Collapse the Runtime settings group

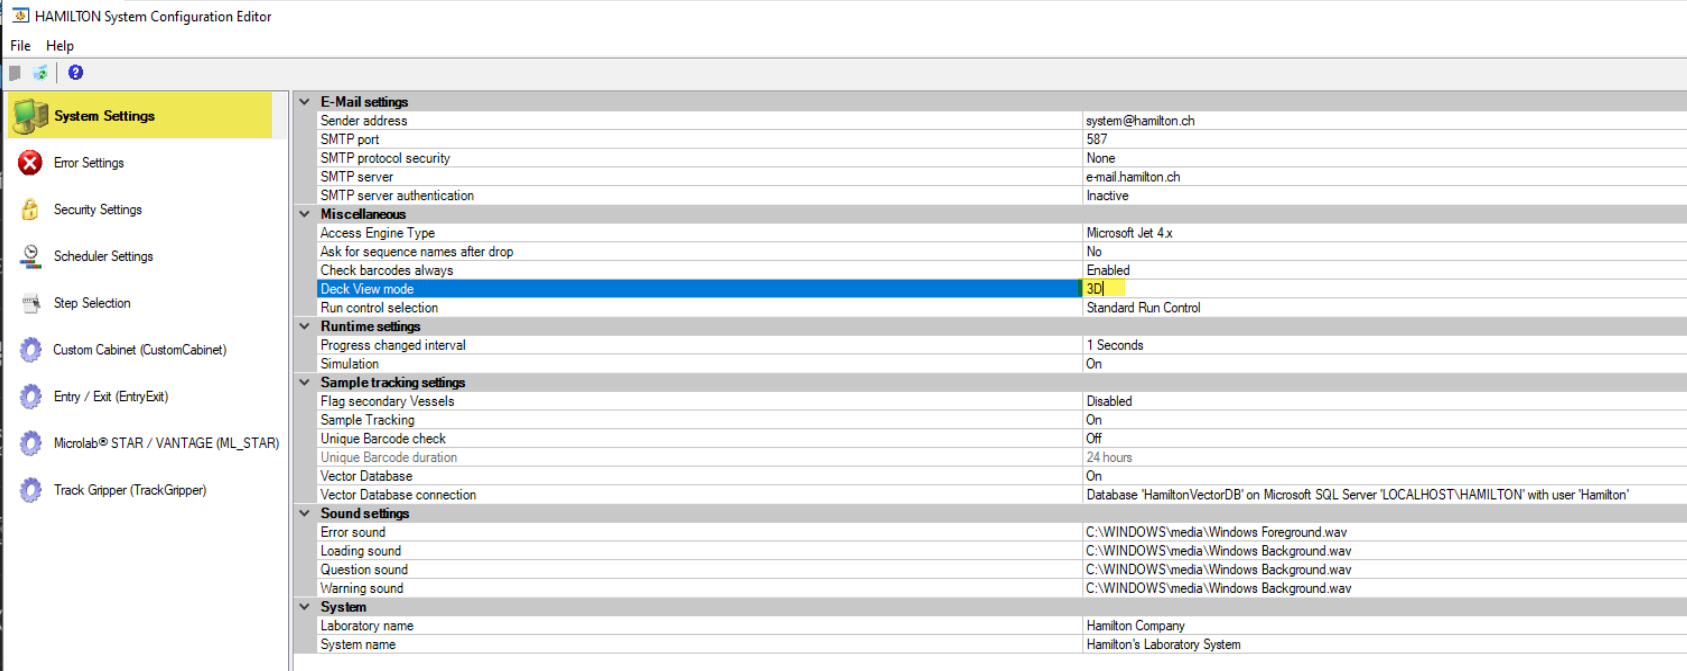coord(305,326)
